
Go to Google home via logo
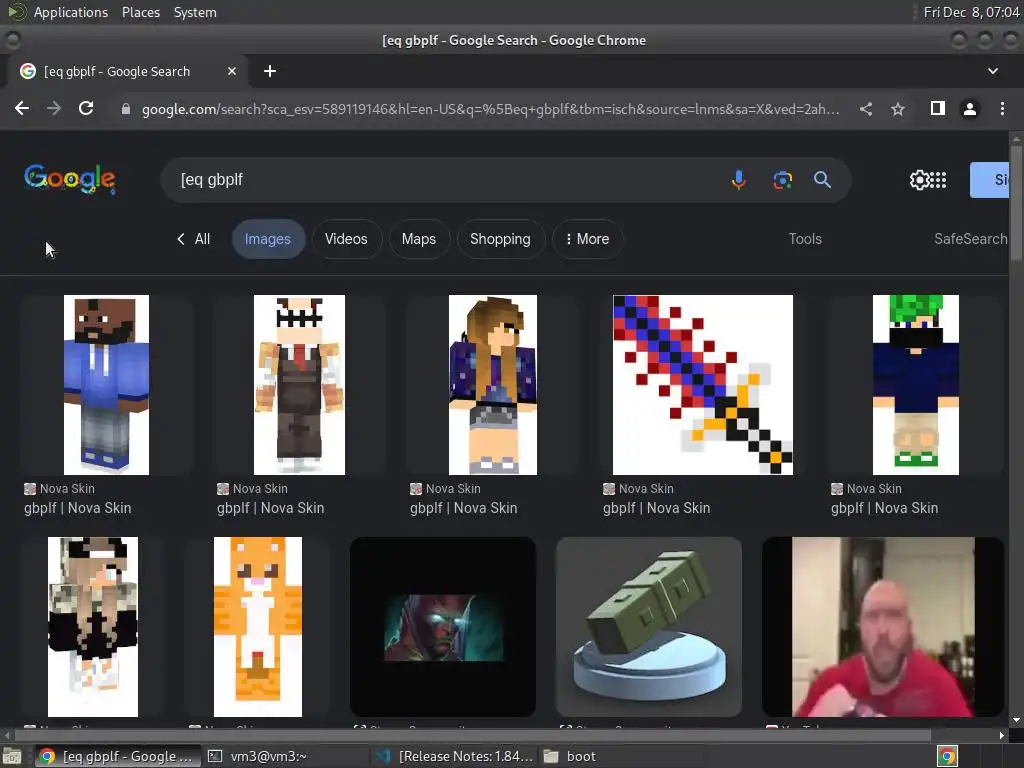(x=70, y=179)
